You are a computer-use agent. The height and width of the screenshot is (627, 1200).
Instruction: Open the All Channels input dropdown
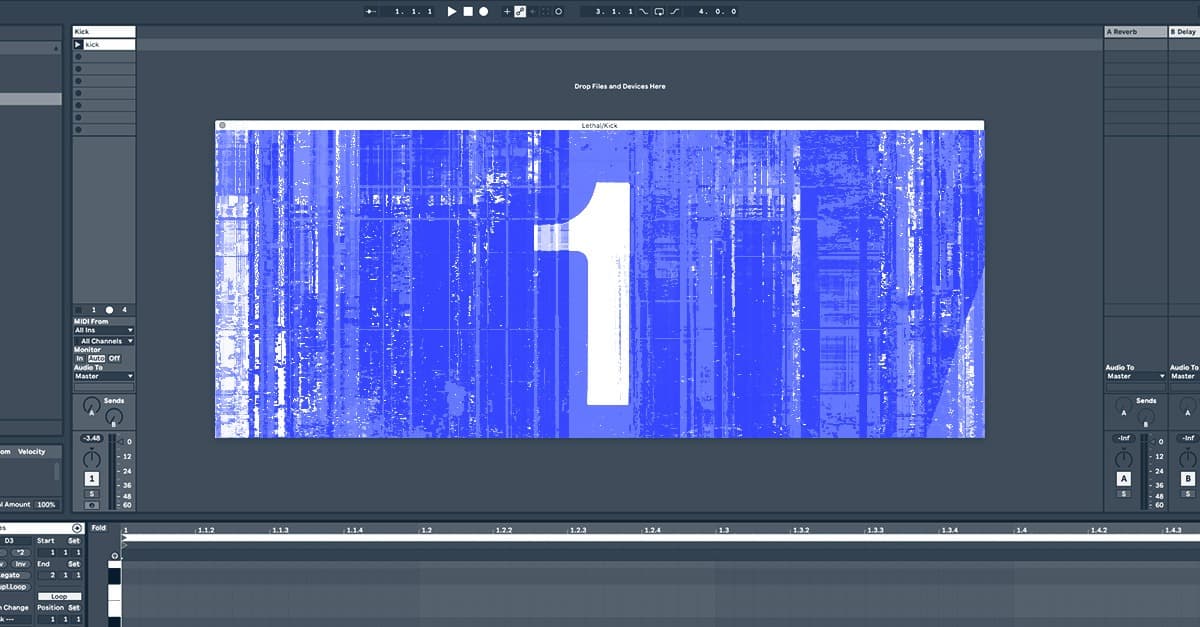[x=103, y=341]
